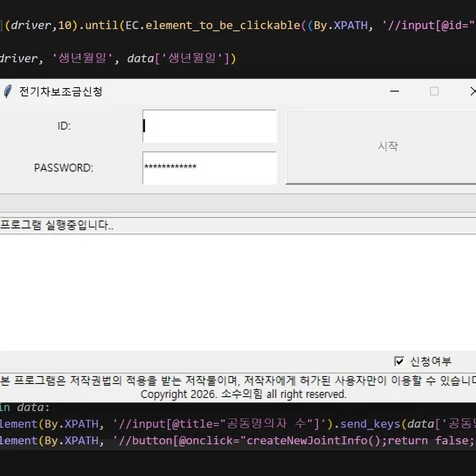Click the 'ID:' label

click(x=64, y=126)
